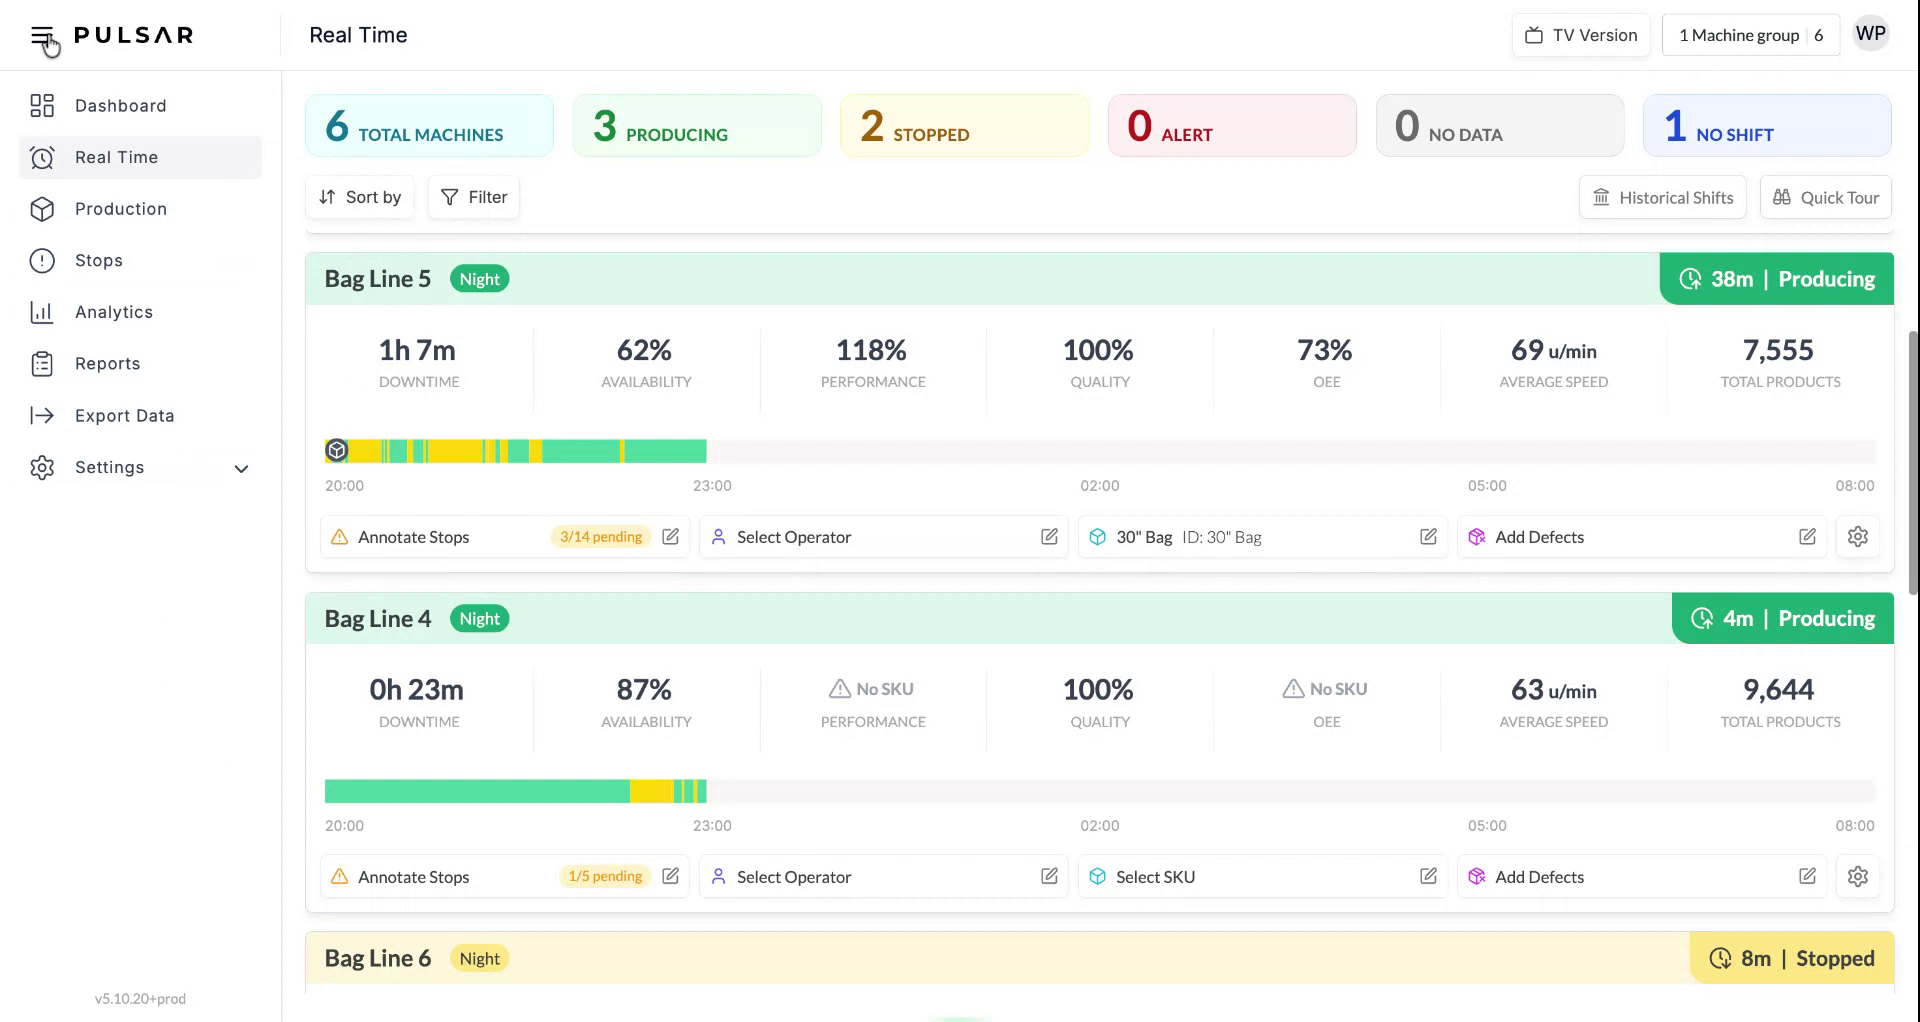This screenshot has width=1920, height=1022.
Task: Navigate to Export Data
Action: (x=124, y=416)
